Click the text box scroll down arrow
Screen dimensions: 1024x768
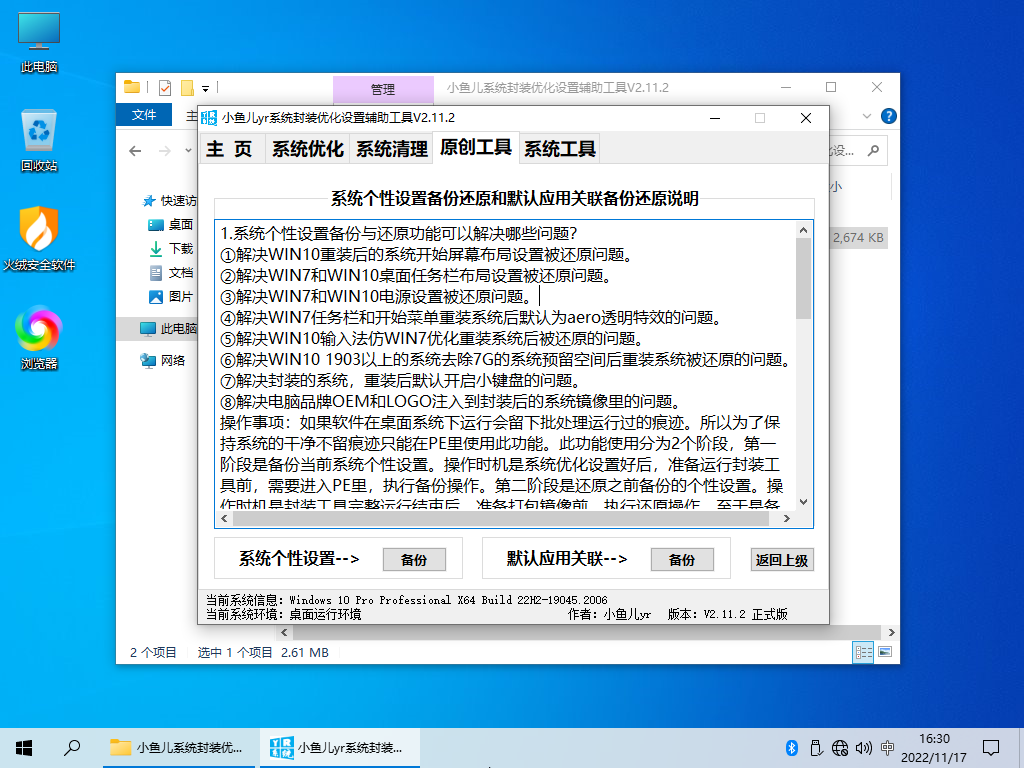click(x=804, y=502)
